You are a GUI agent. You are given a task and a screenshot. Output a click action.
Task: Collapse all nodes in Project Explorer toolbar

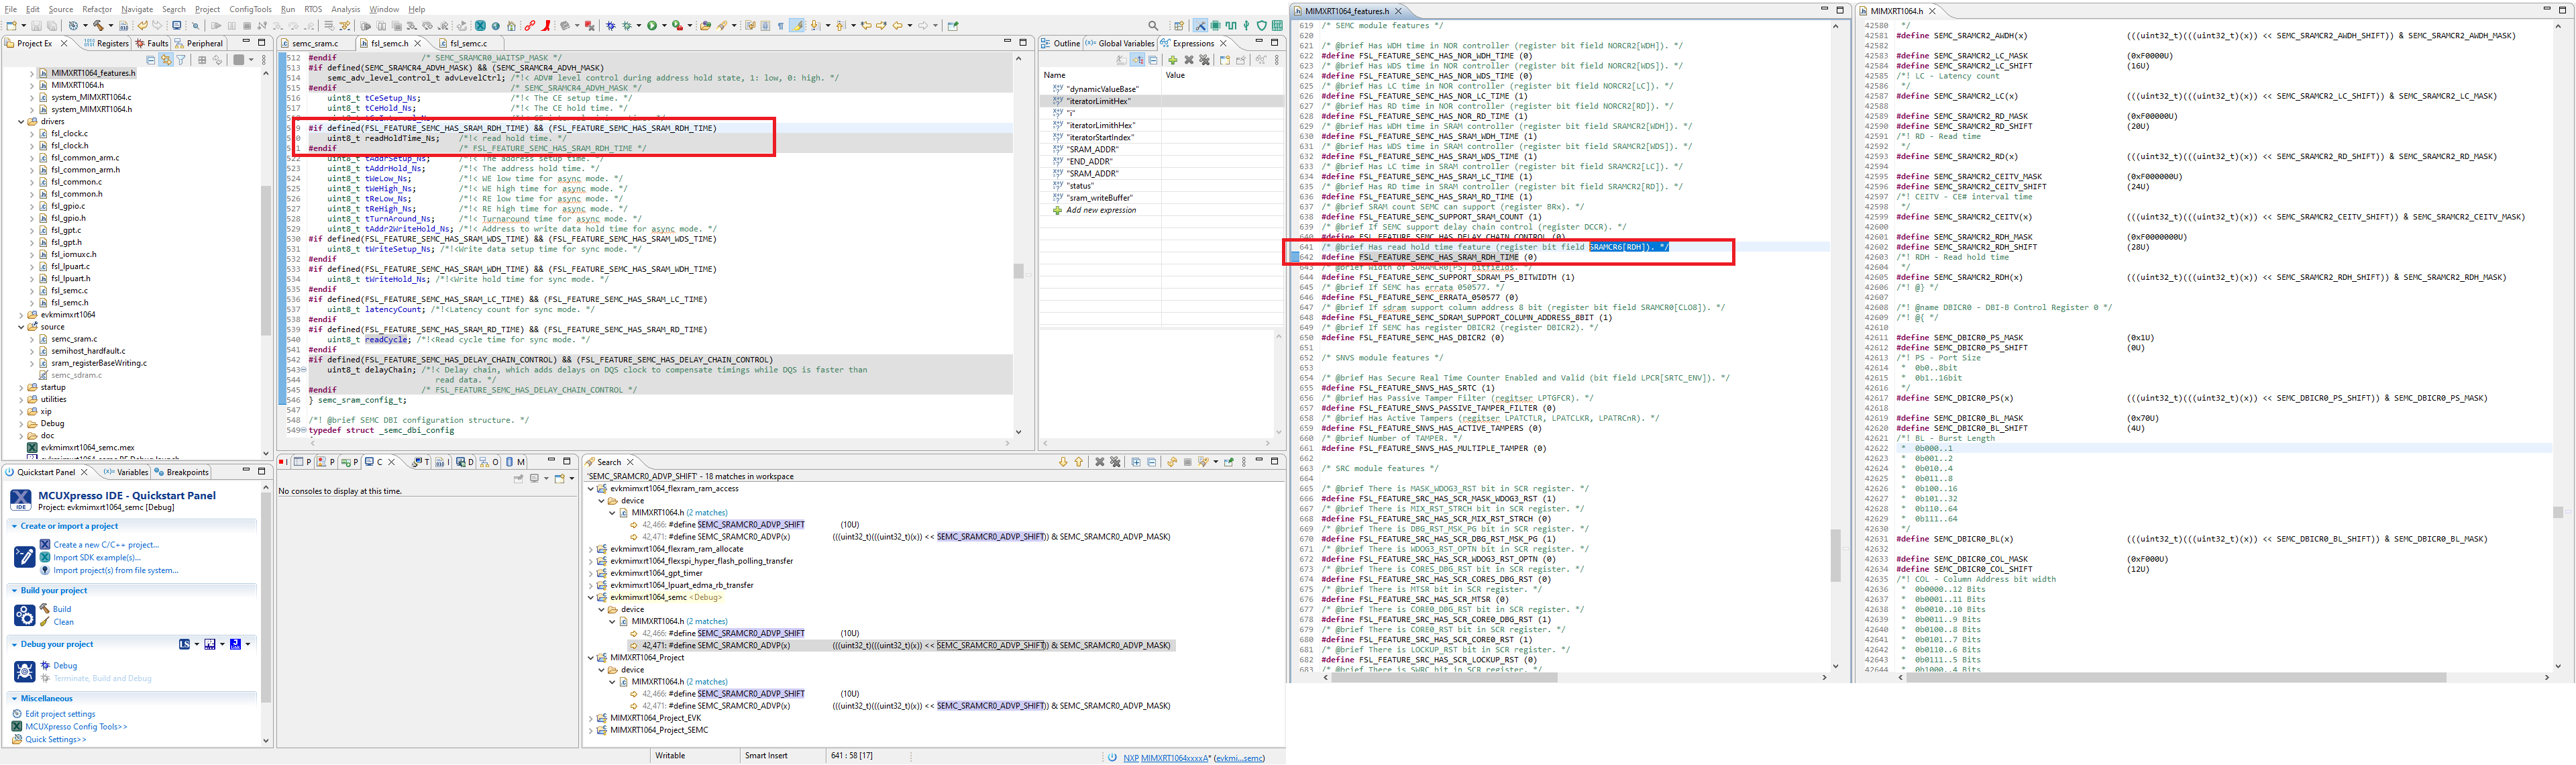151,60
